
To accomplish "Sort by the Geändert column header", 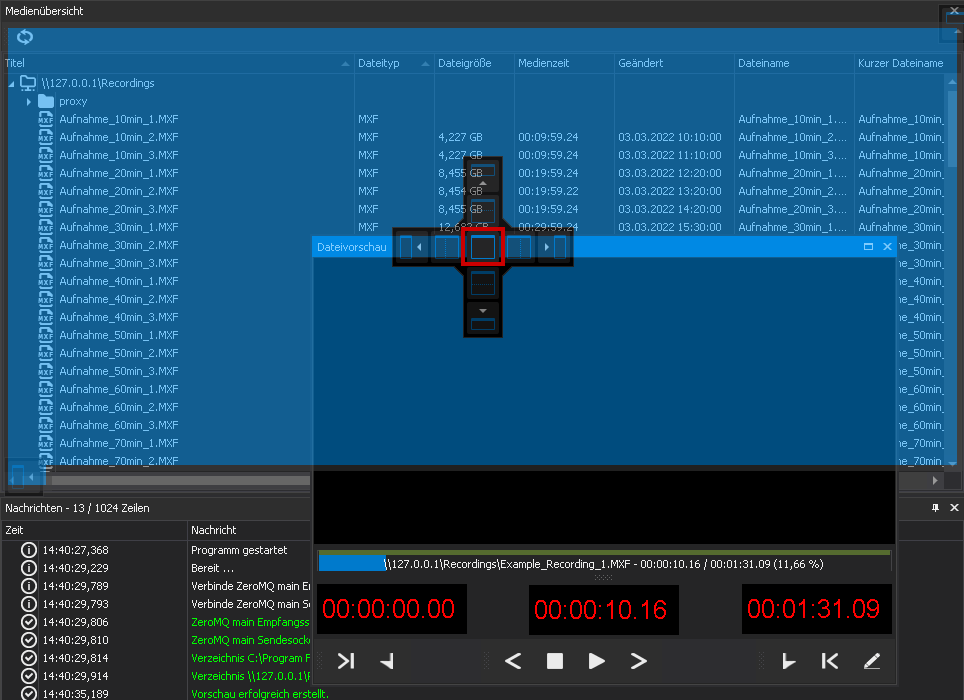I will [x=674, y=63].
